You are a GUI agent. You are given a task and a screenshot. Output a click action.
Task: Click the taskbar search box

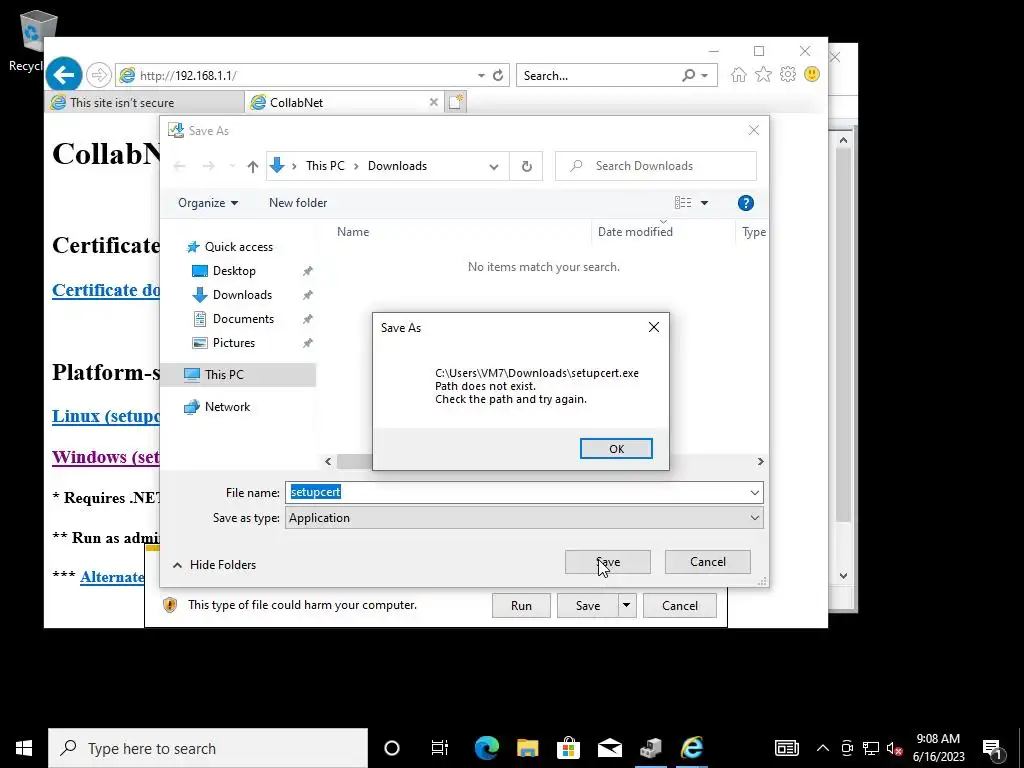(x=208, y=748)
